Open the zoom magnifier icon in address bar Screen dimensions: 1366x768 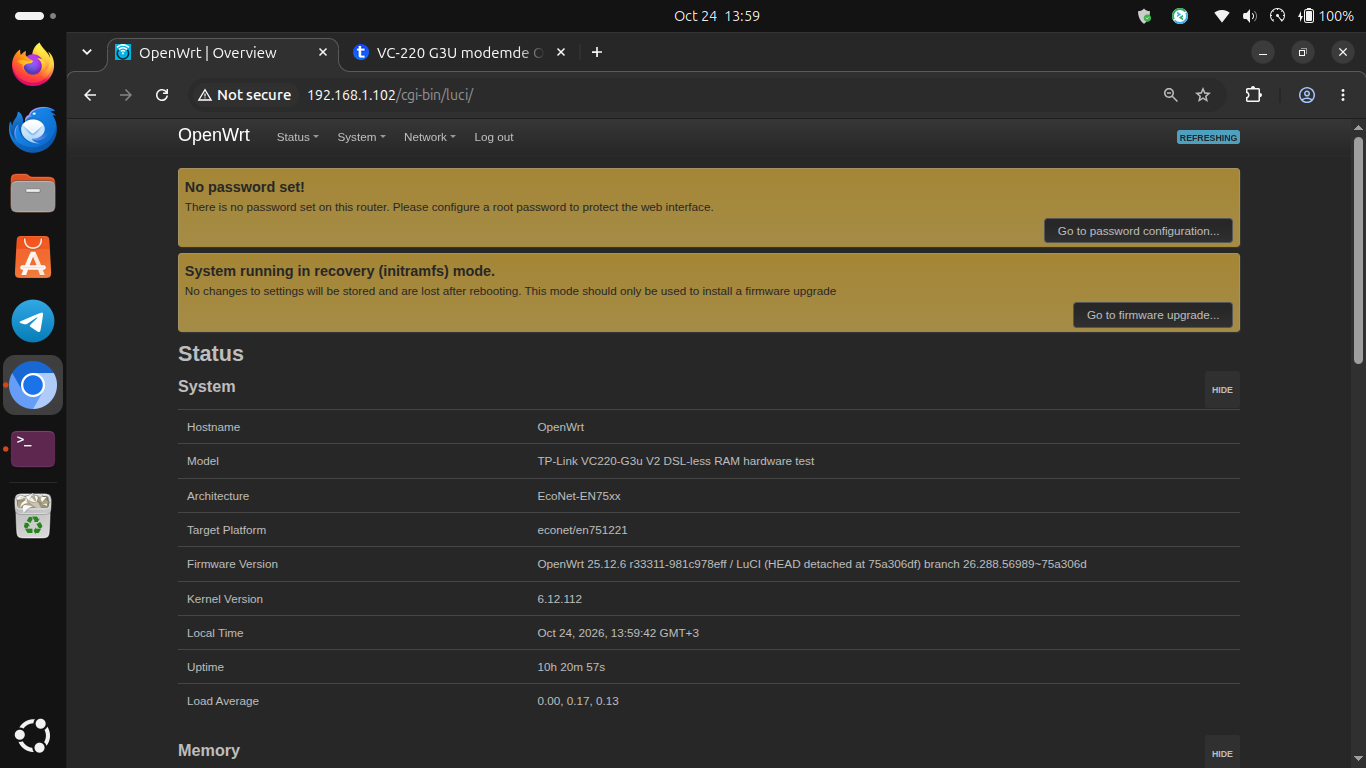pyautogui.click(x=1171, y=95)
